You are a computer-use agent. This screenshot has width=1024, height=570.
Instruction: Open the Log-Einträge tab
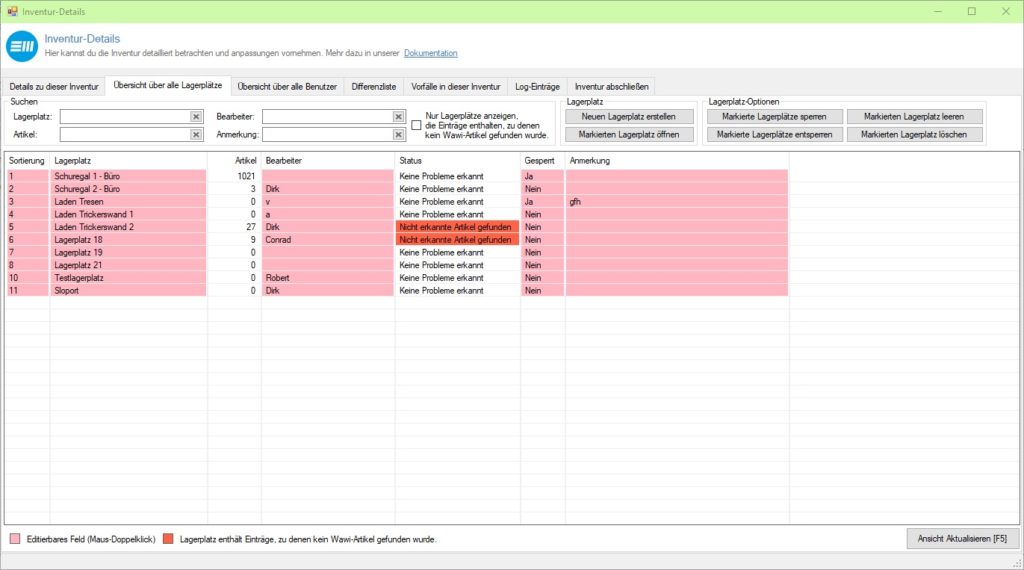click(537, 87)
